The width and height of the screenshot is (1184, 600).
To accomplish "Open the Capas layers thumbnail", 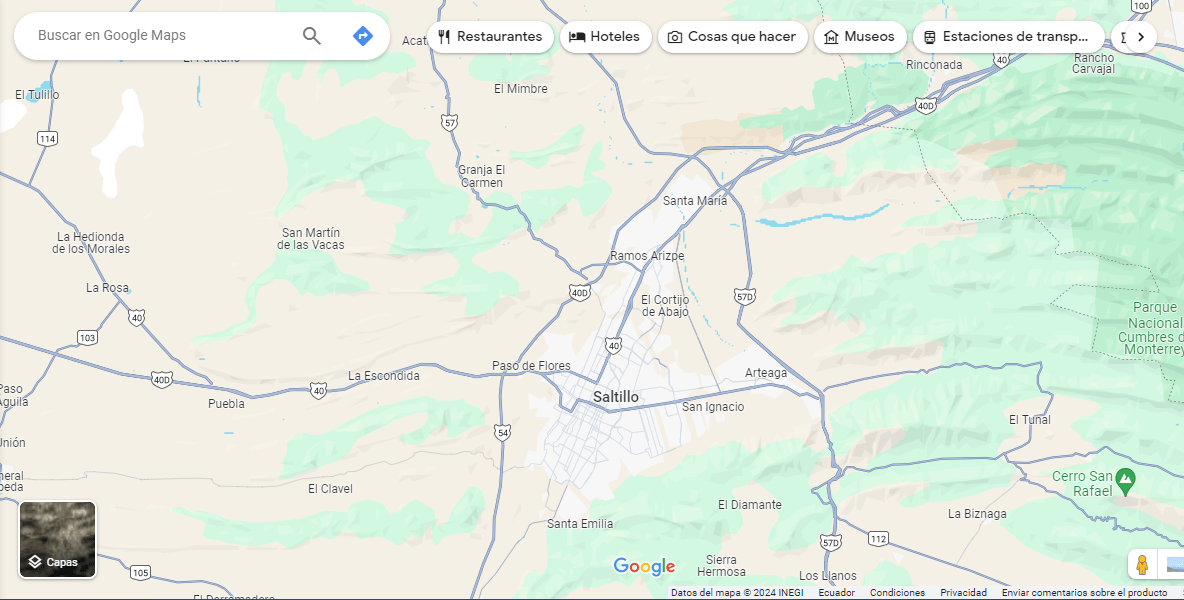I will (58, 540).
